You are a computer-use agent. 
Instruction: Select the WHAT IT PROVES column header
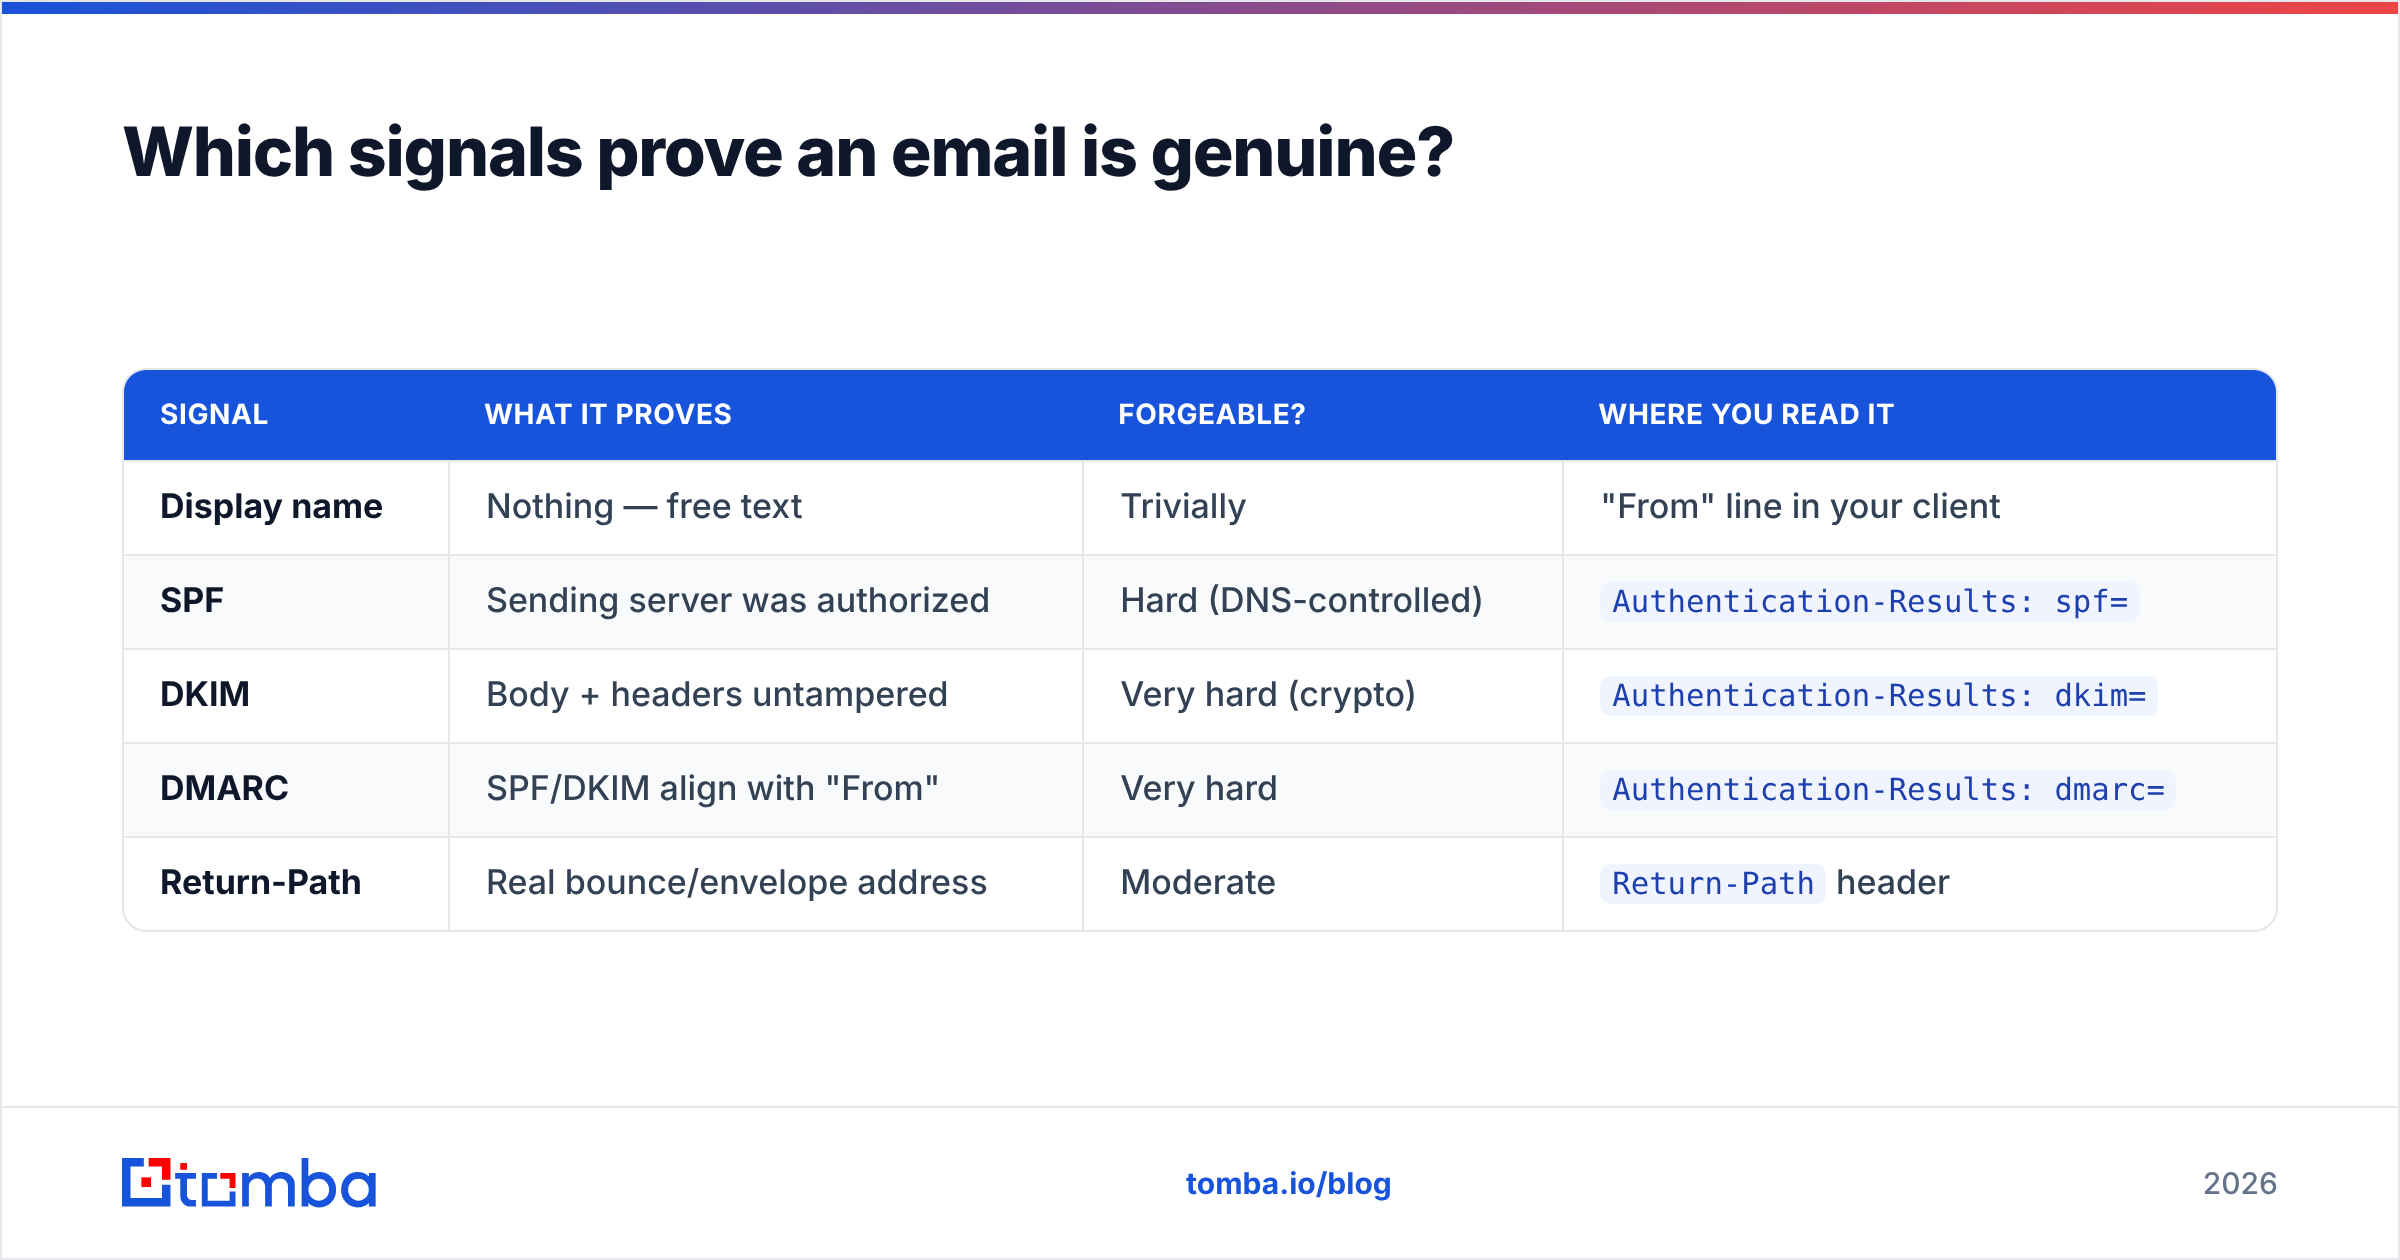pos(608,414)
